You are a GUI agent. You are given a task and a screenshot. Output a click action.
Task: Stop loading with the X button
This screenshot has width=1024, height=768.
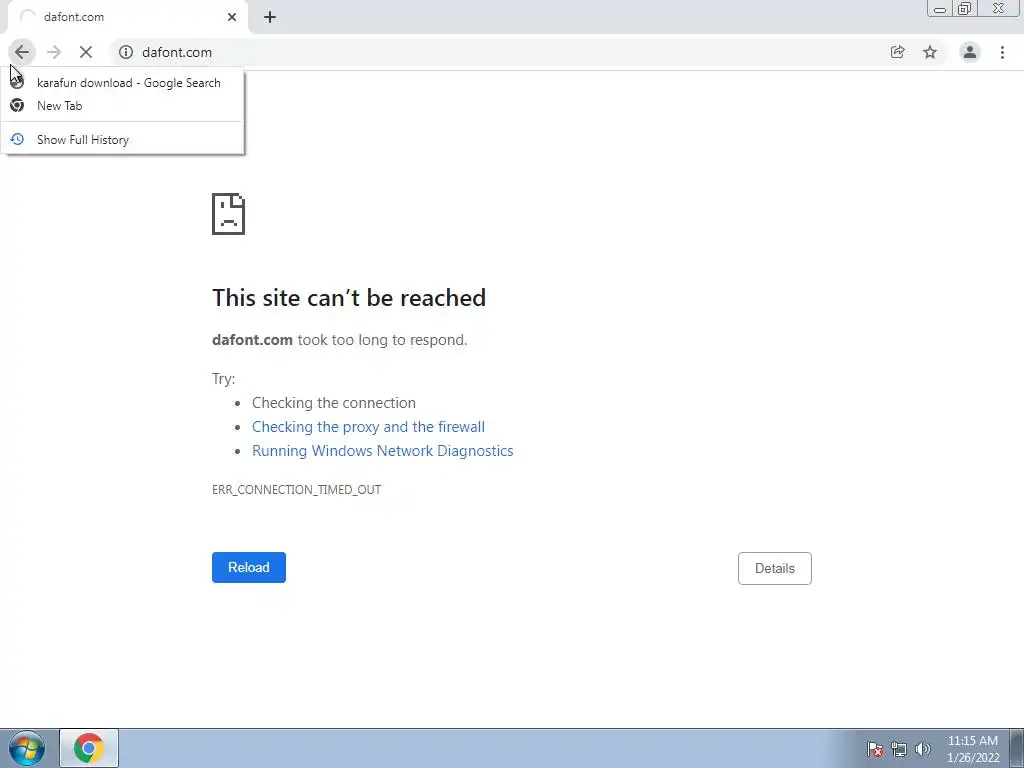click(x=86, y=52)
